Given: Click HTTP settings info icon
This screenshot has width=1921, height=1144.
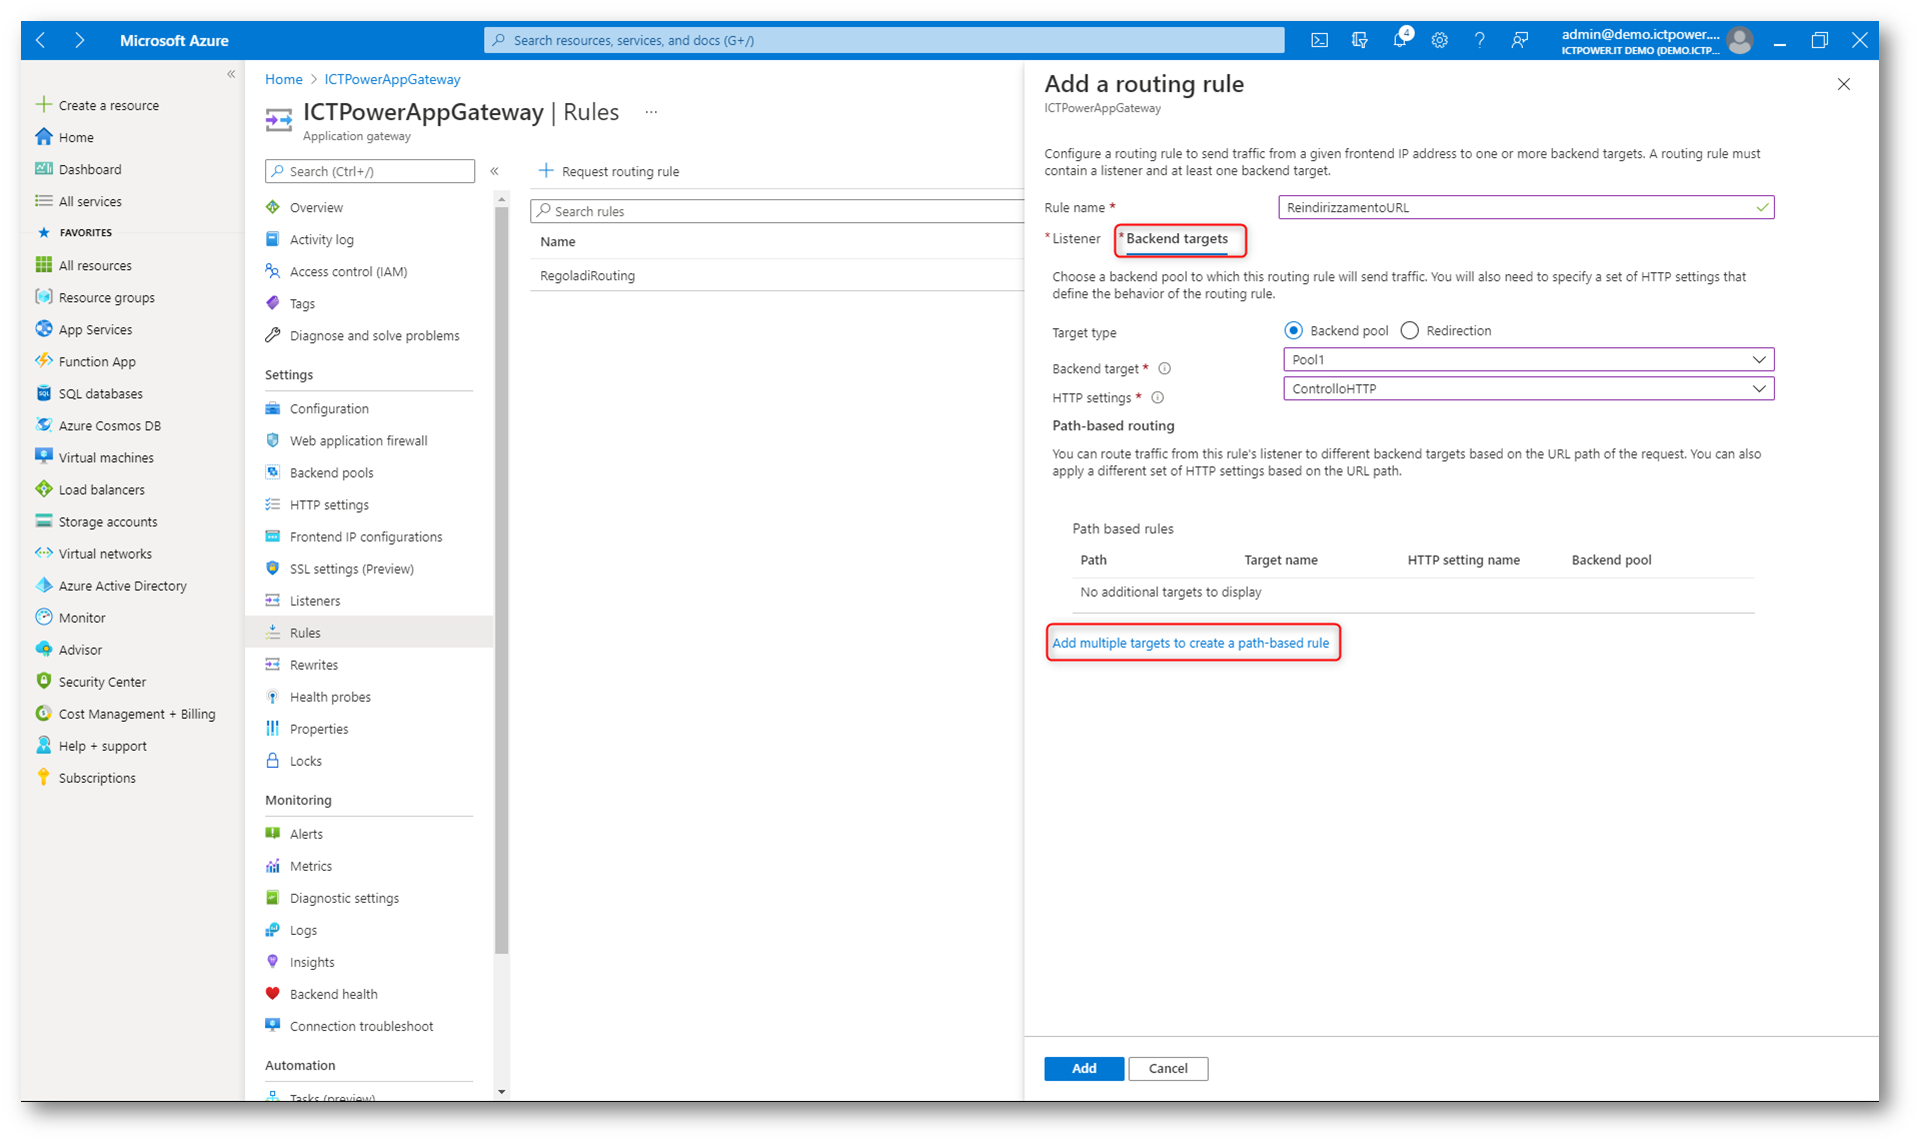Looking at the screenshot, I should tap(1157, 397).
